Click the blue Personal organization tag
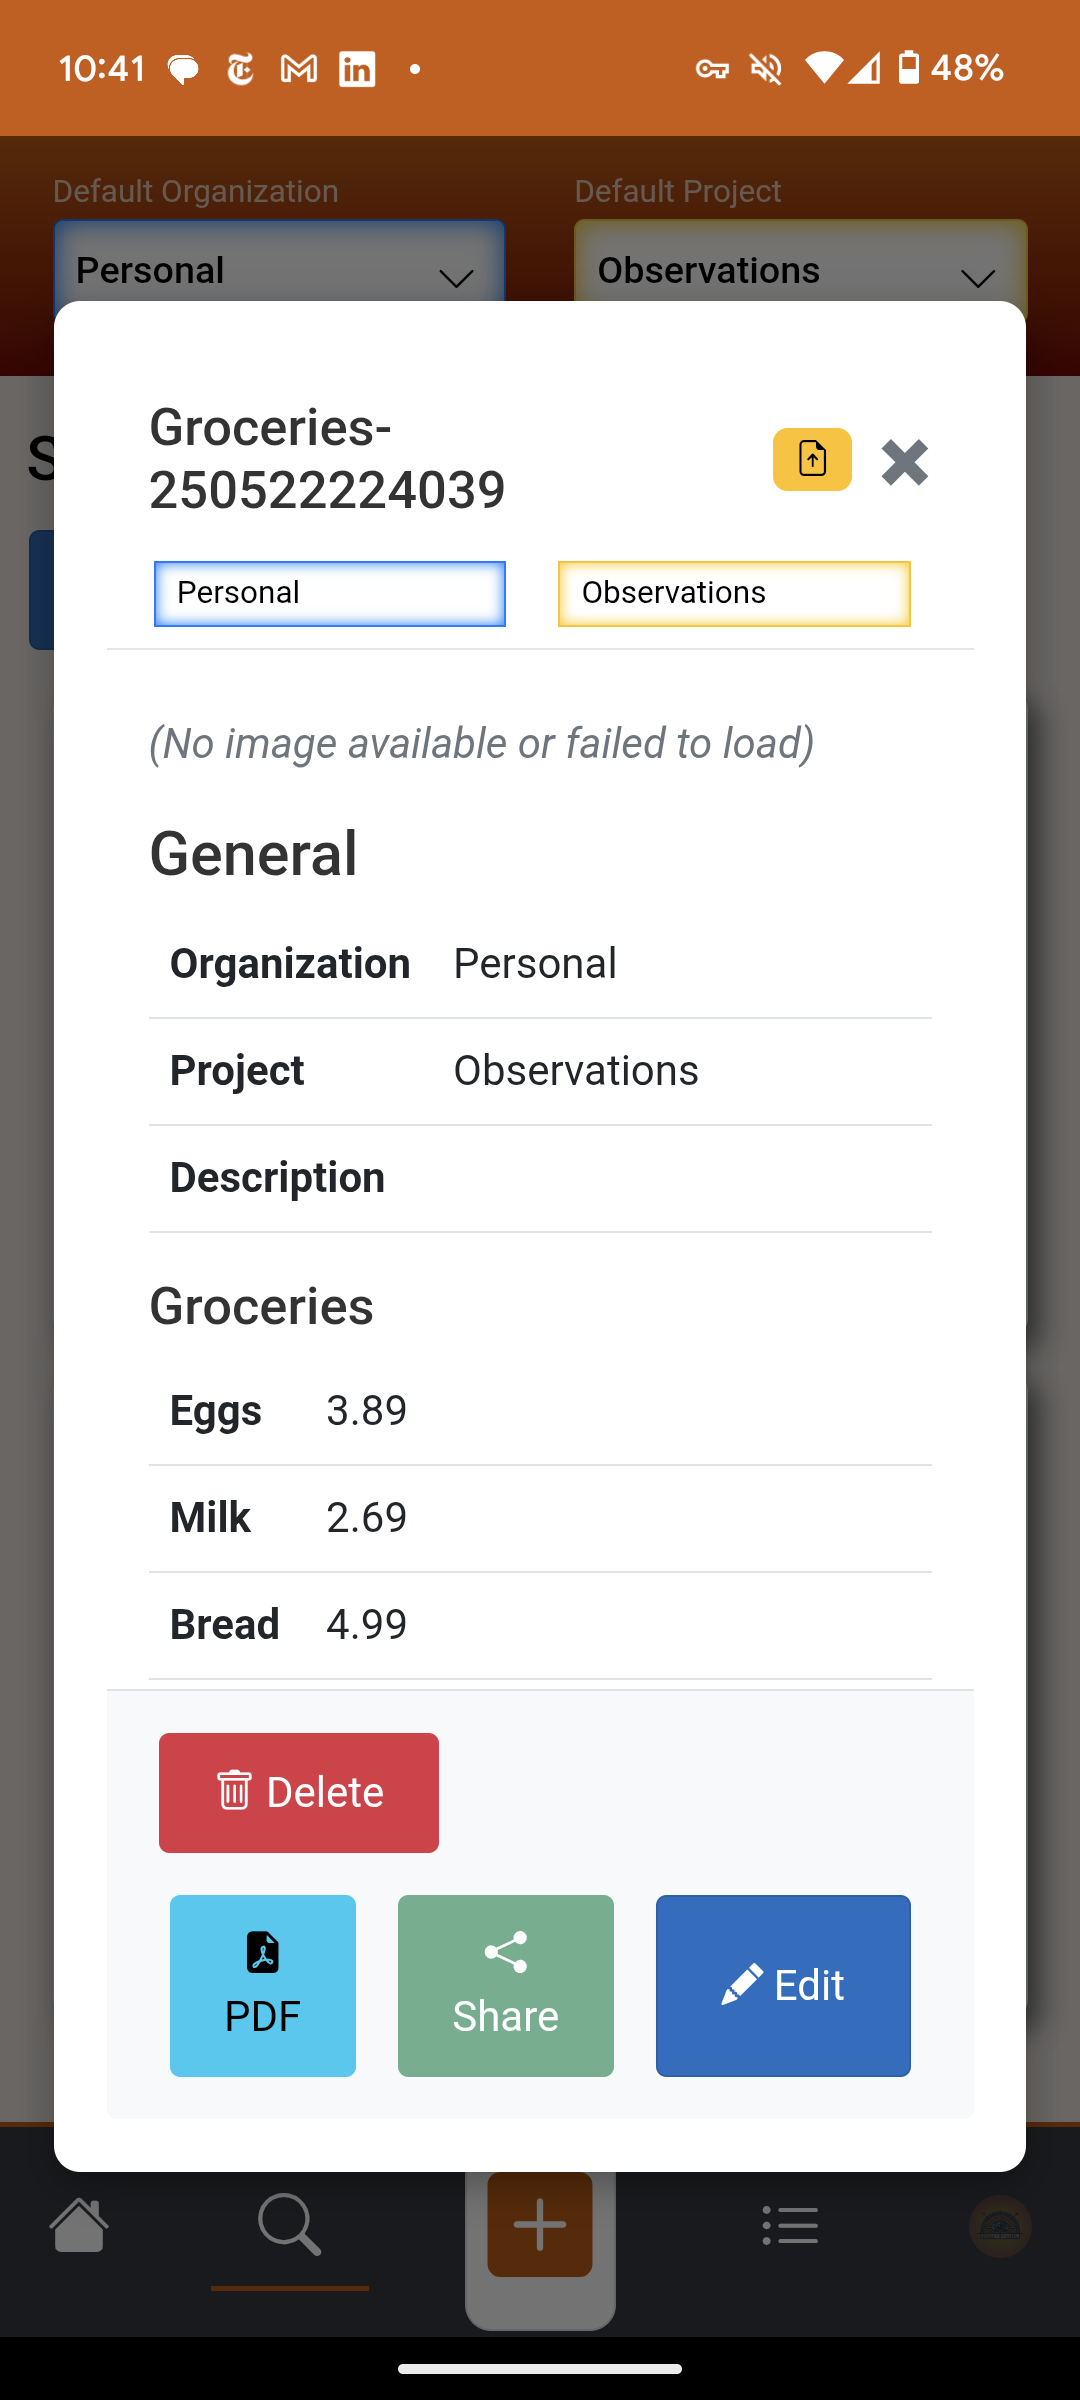The width and height of the screenshot is (1080, 2400). pyautogui.click(x=329, y=594)
